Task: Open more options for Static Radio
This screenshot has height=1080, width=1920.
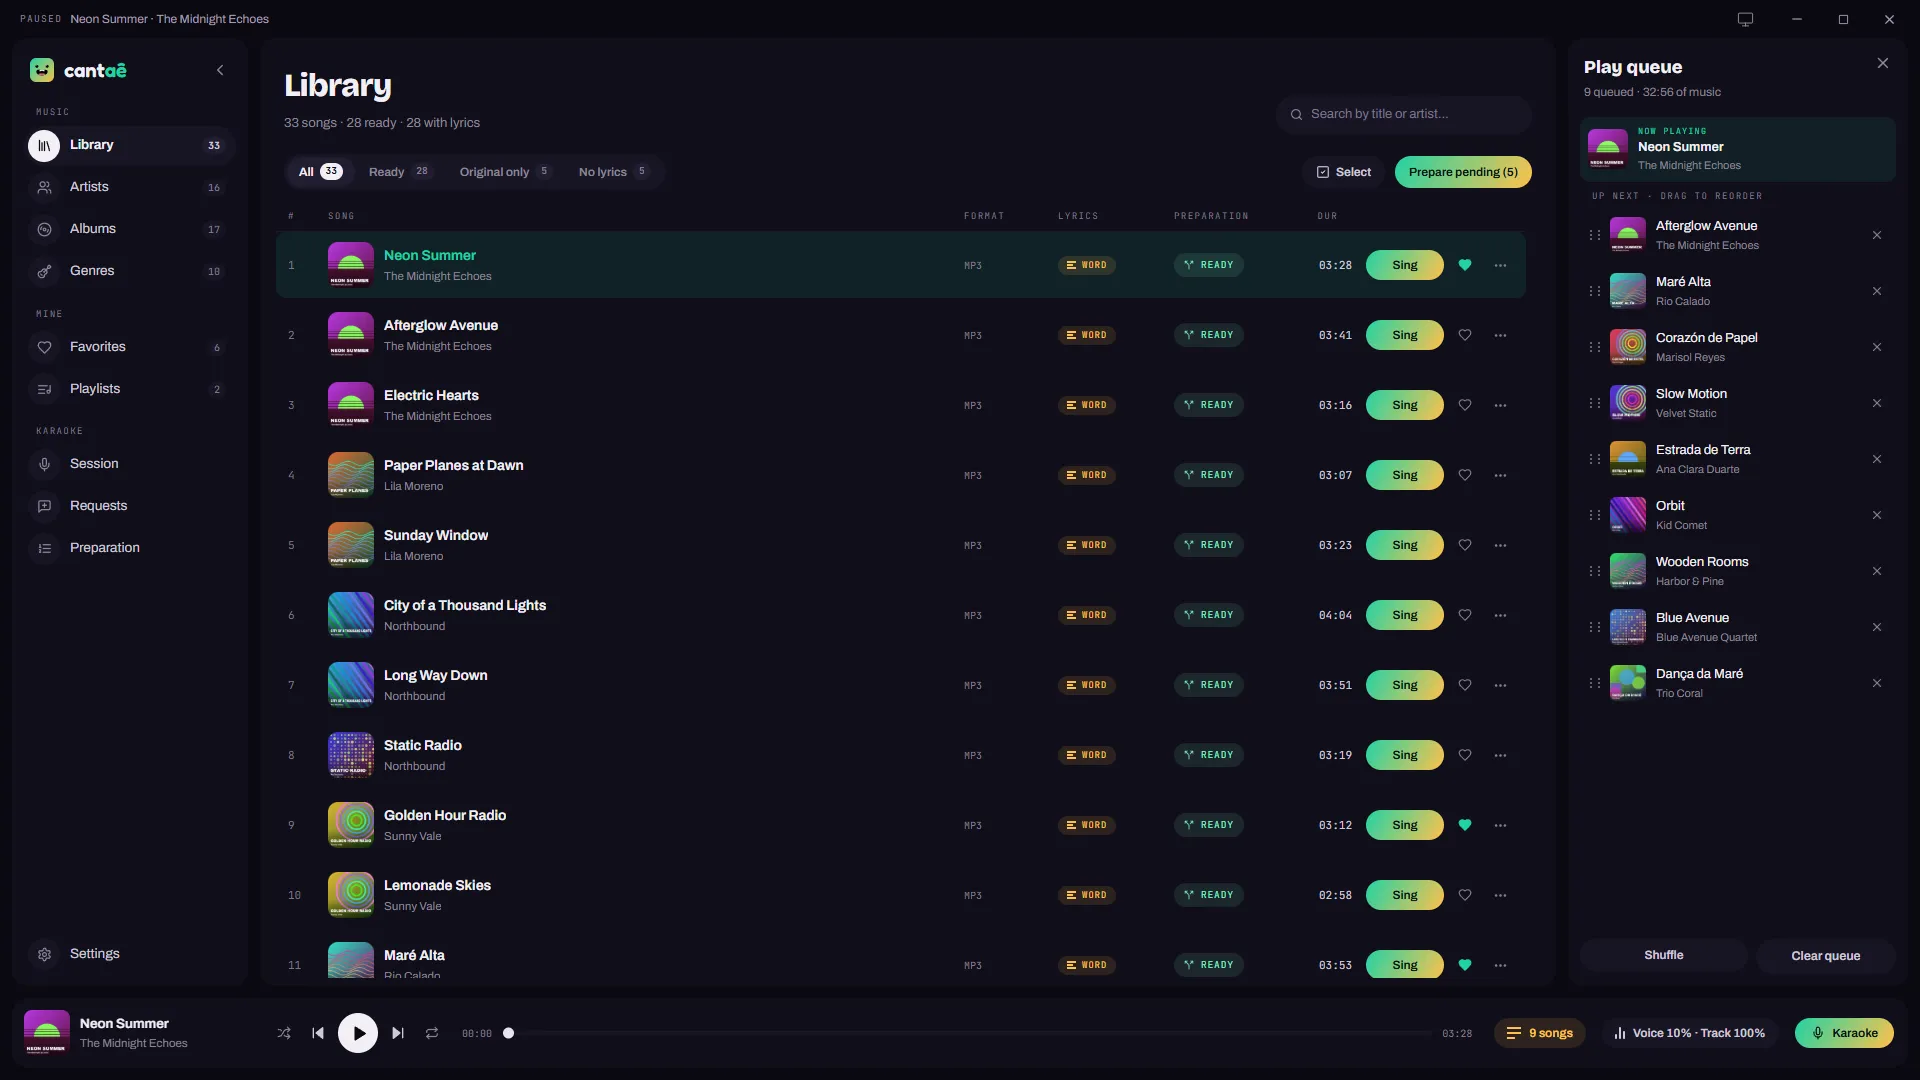Action: pos(1500,755)
